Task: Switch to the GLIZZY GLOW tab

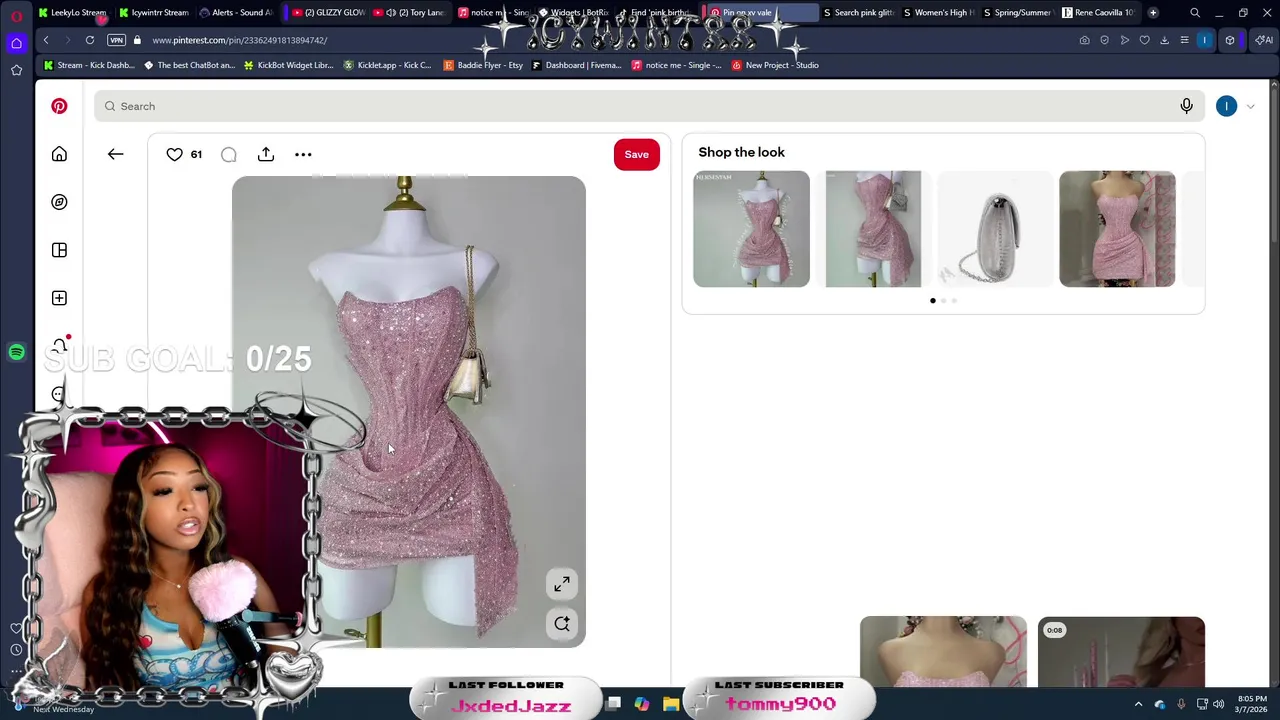Action: (327, 12)
